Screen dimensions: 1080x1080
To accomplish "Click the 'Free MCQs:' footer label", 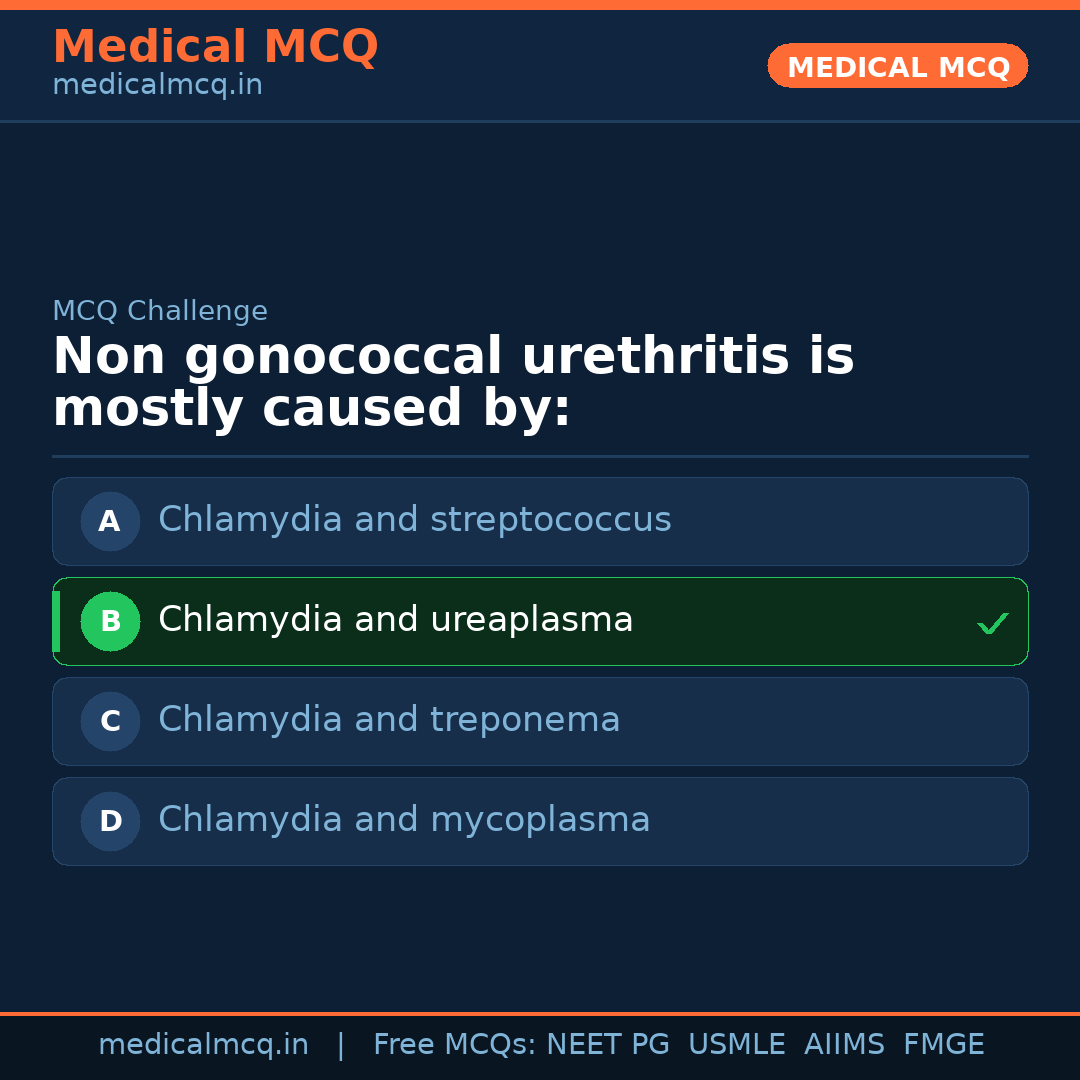I will coord(455,1045).
